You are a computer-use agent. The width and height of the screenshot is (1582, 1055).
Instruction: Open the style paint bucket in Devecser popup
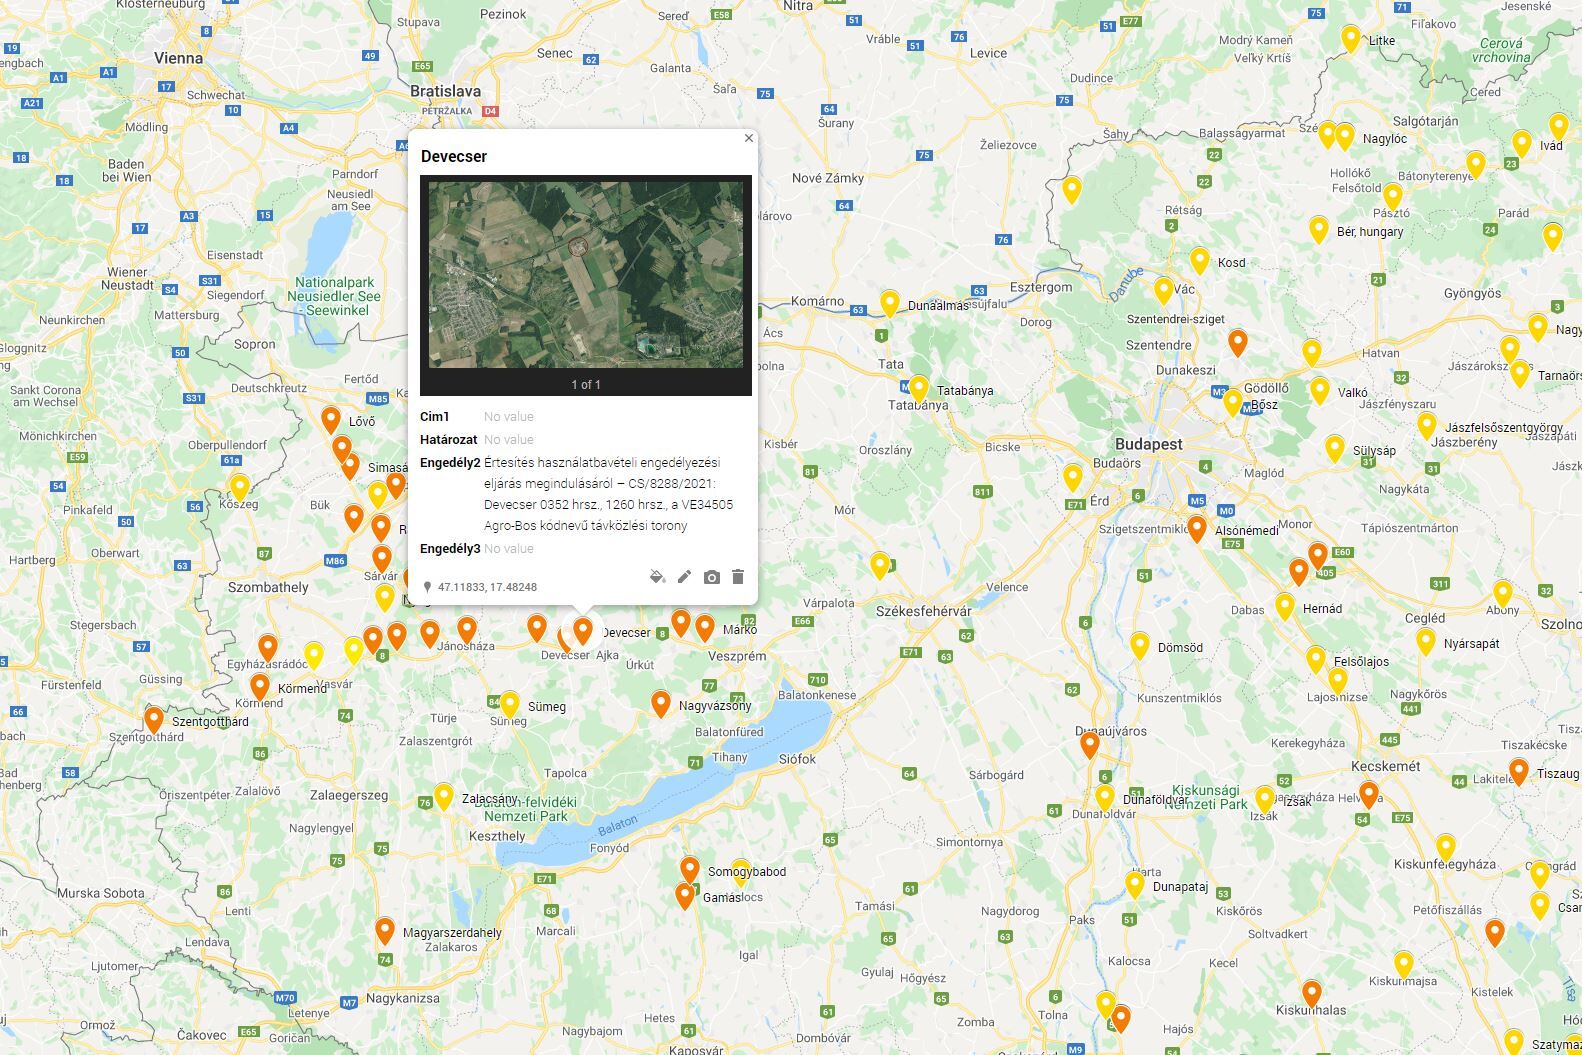[657, 577]
